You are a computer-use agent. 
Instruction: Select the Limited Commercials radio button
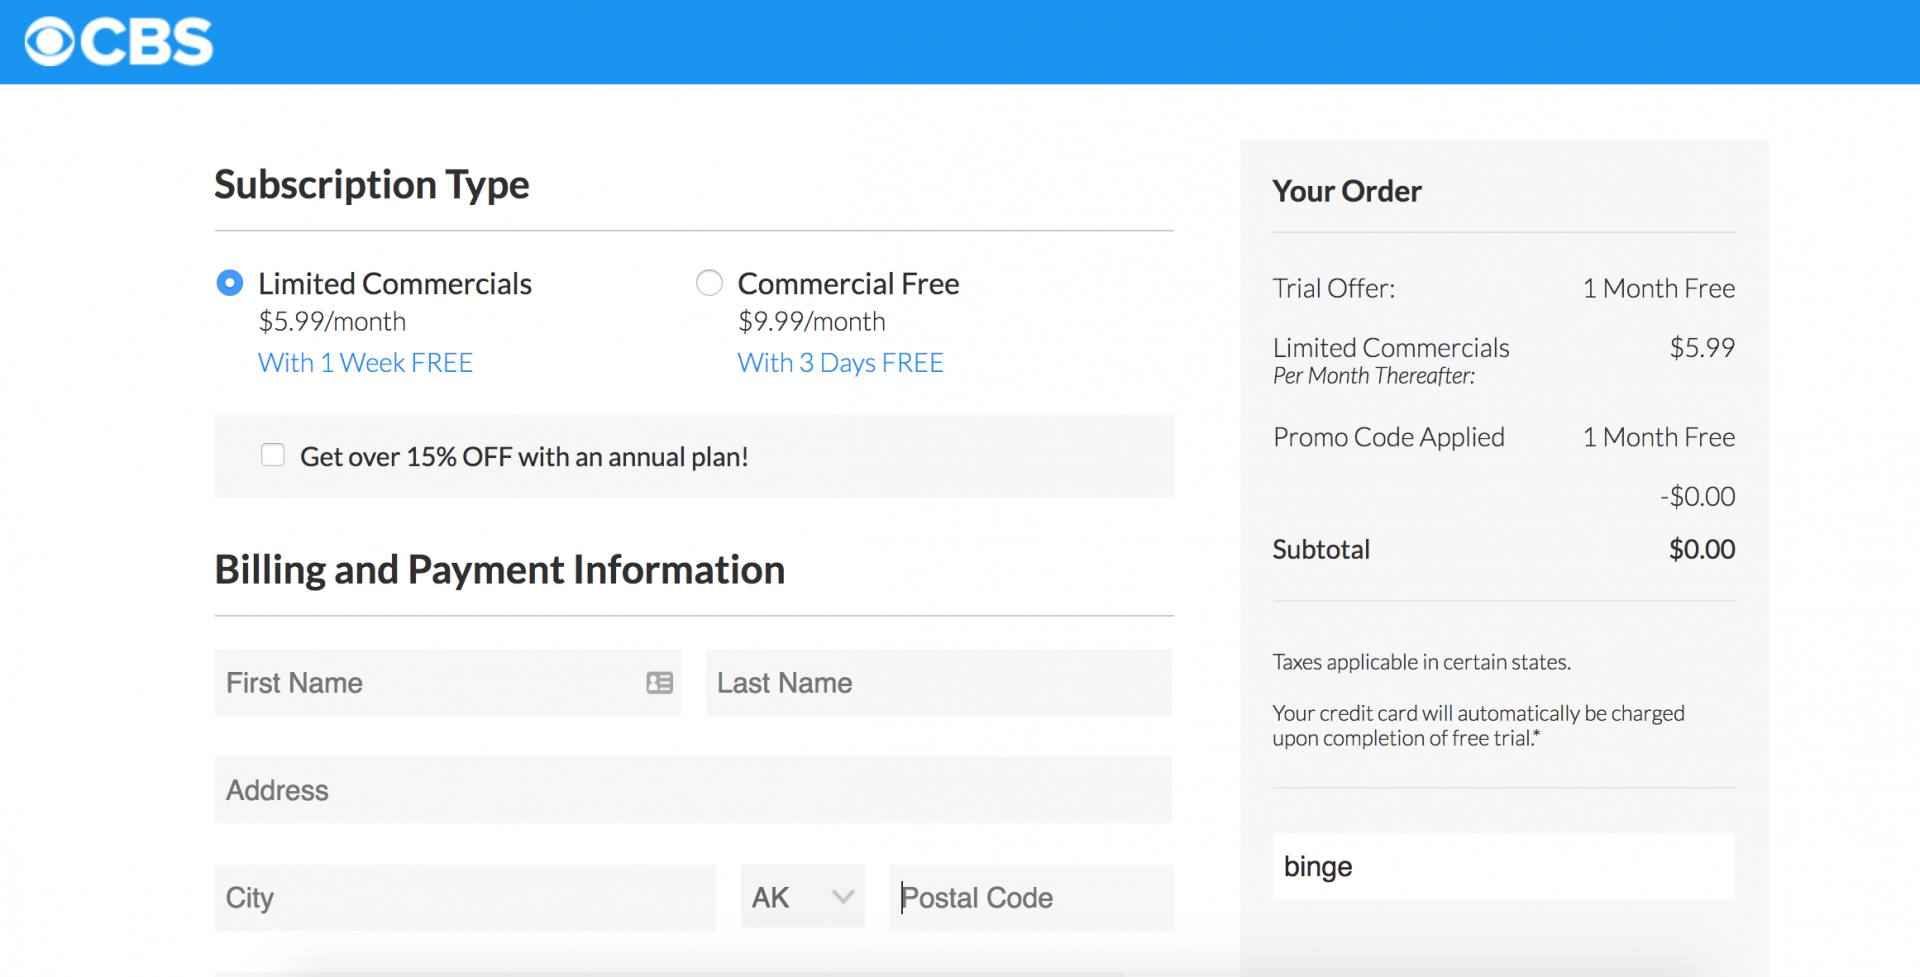(x=230, y=283)
